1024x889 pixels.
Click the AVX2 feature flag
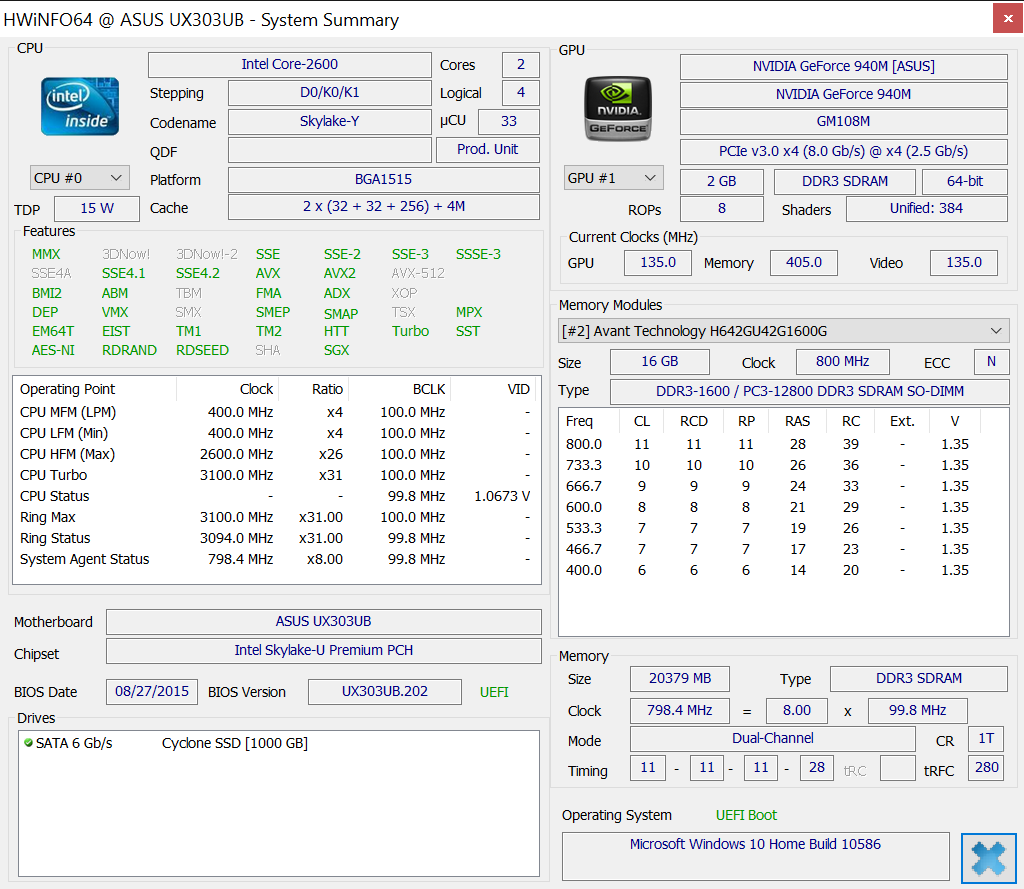pos(340,273)
